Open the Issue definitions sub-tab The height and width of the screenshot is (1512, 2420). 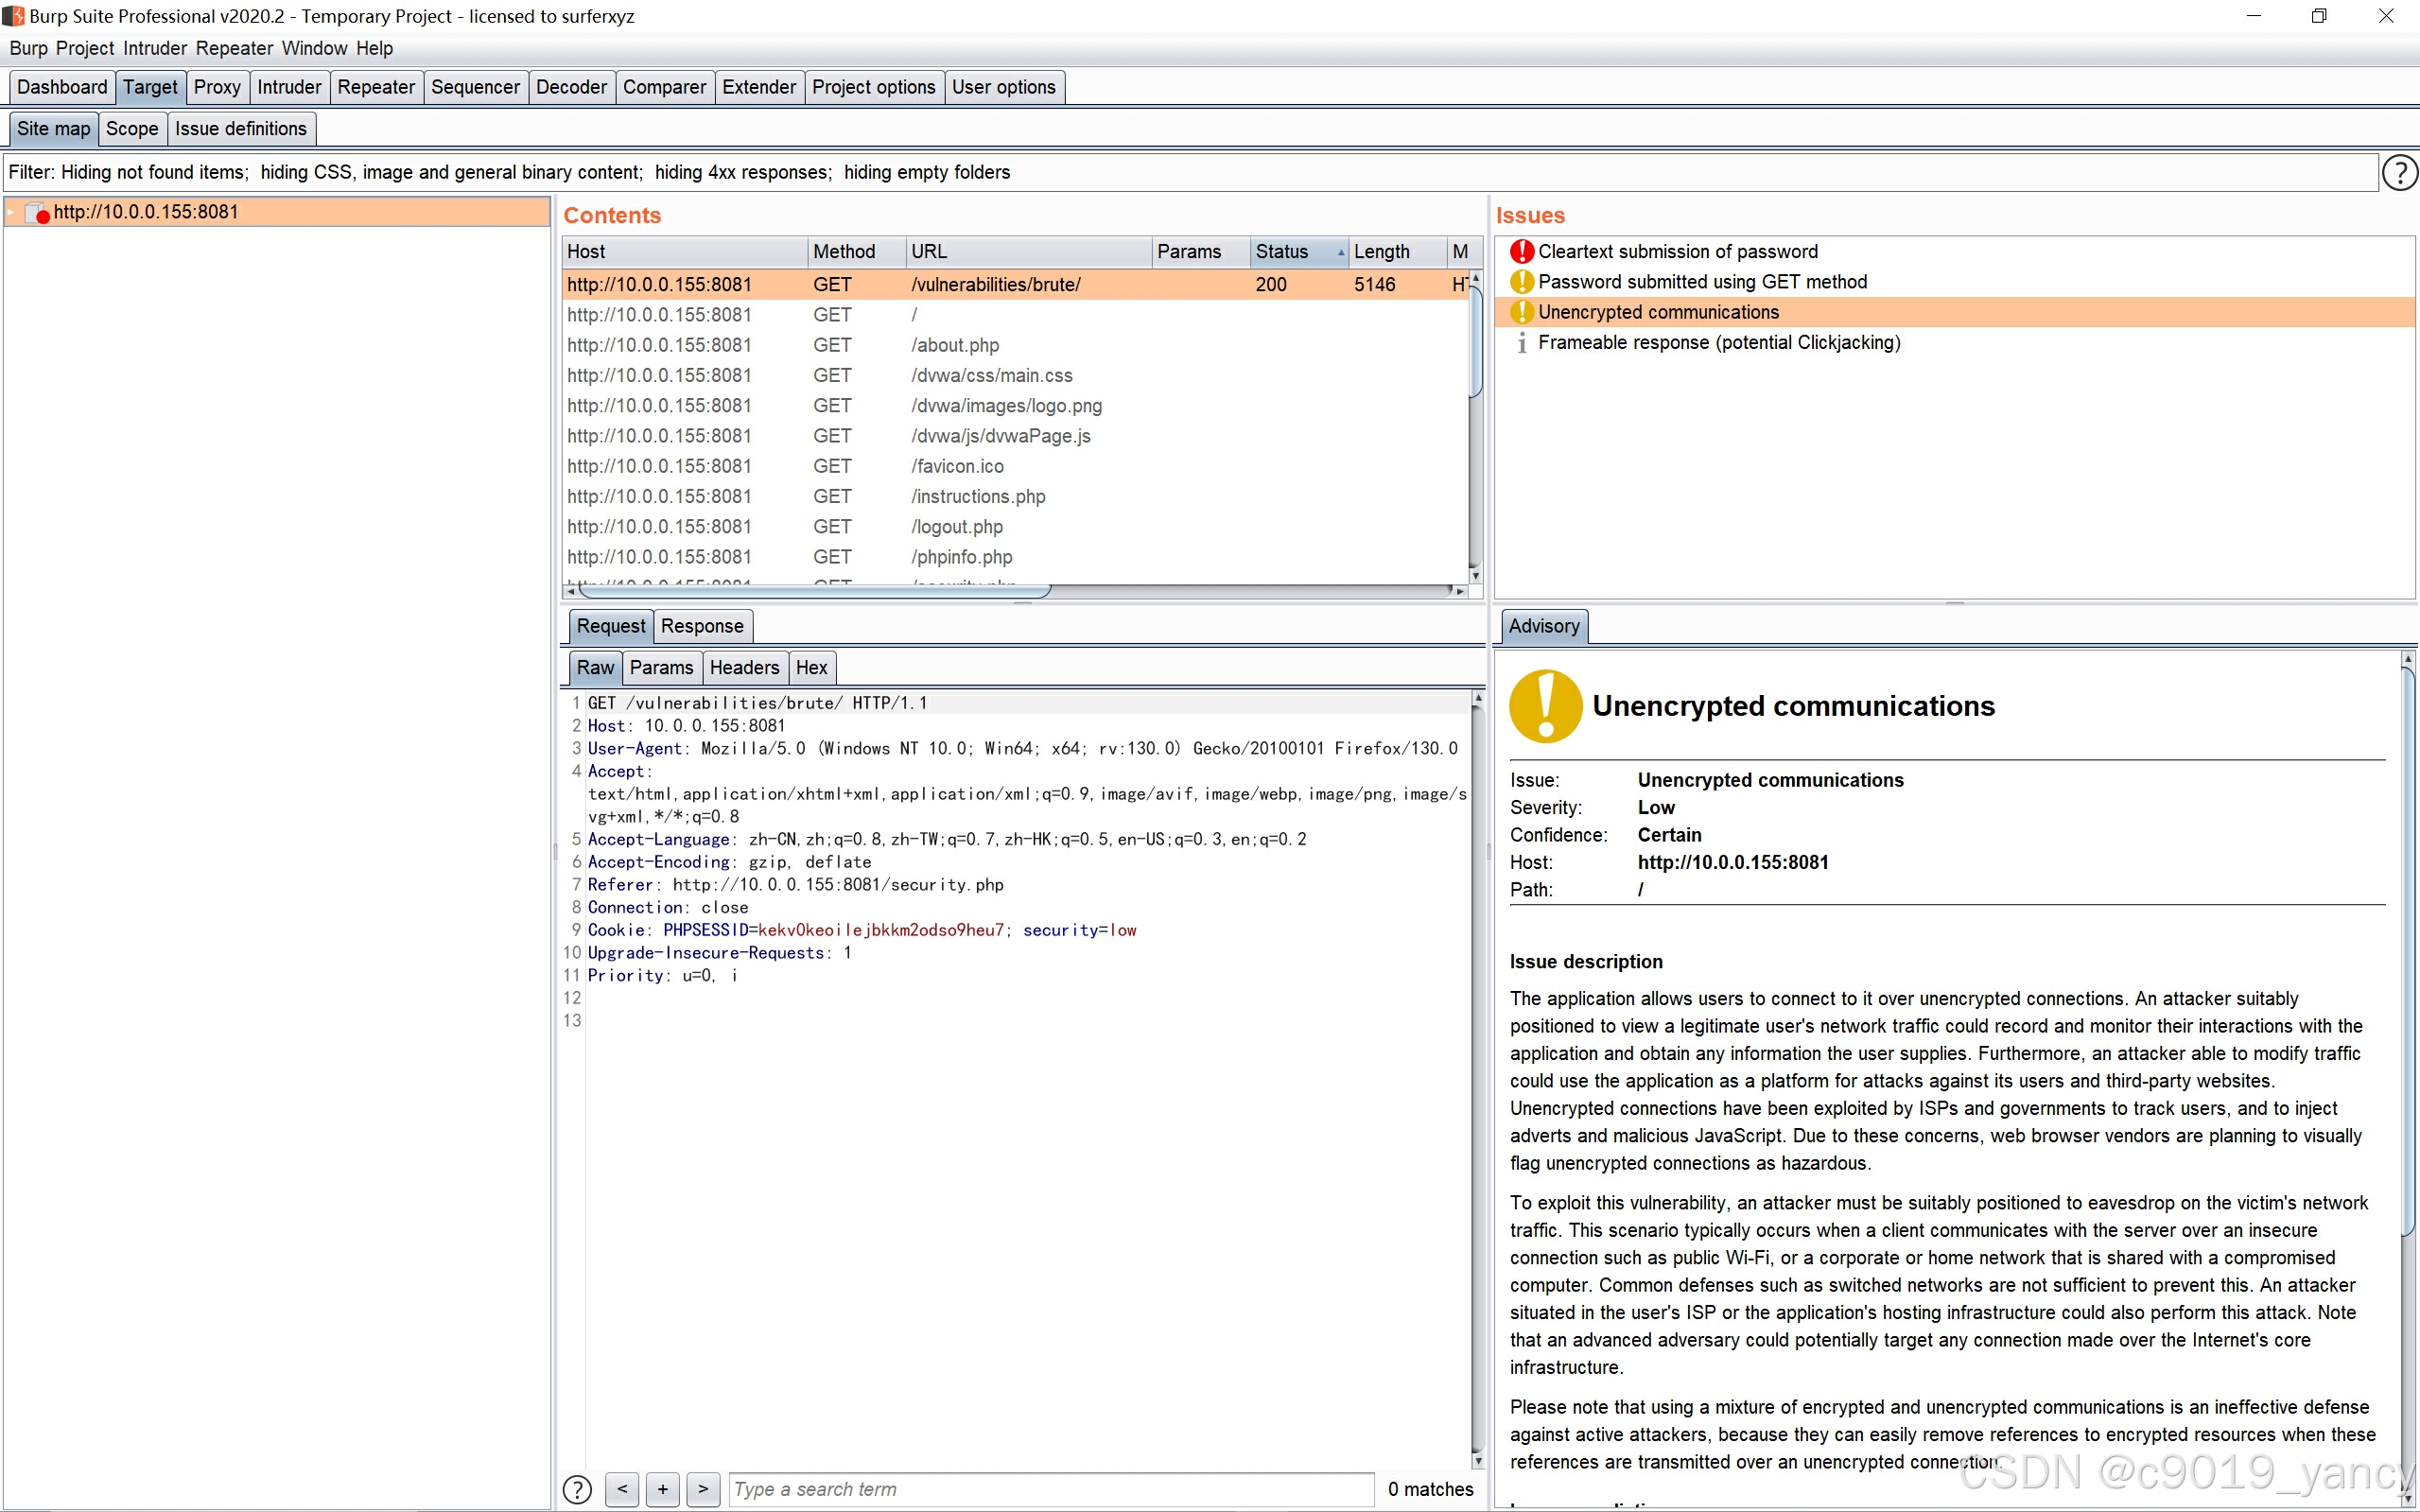[x=240, y=129]
